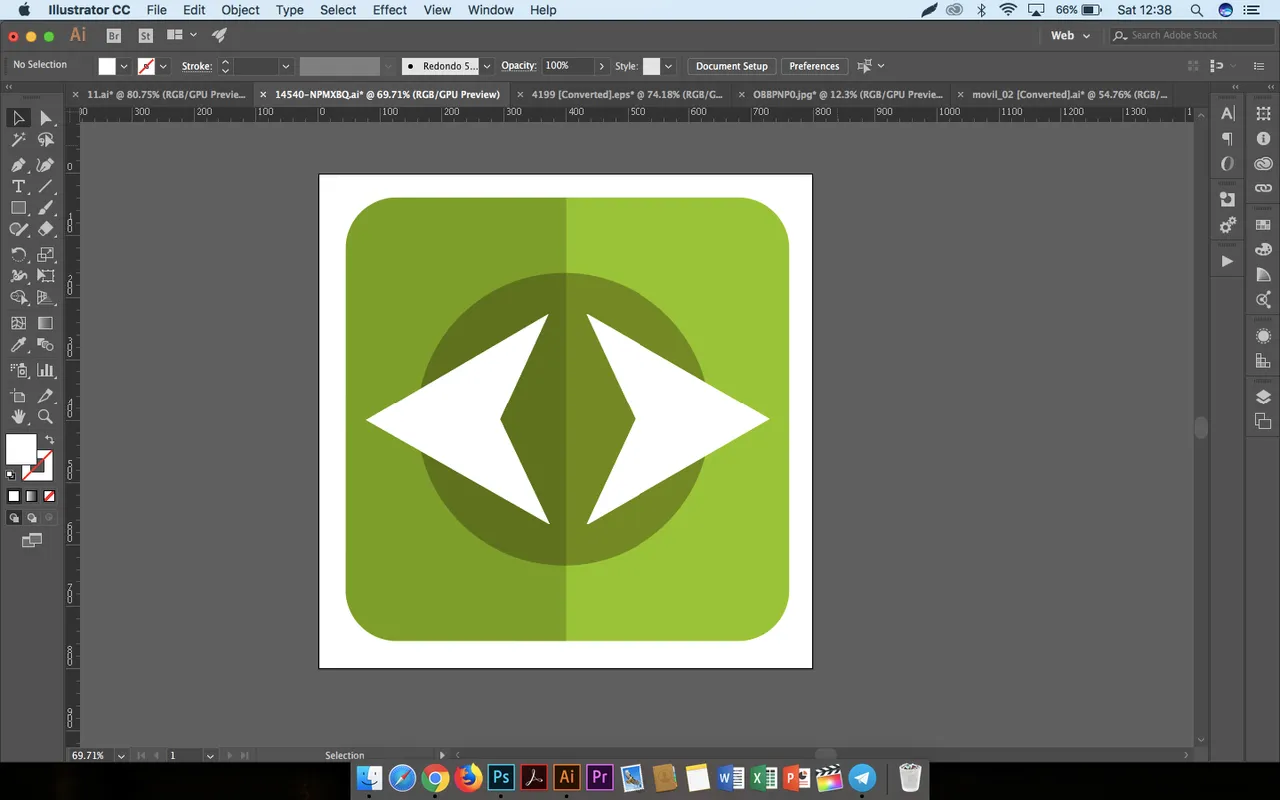
Task: Select the Gradient tool
Action: [x=46, y=323]
